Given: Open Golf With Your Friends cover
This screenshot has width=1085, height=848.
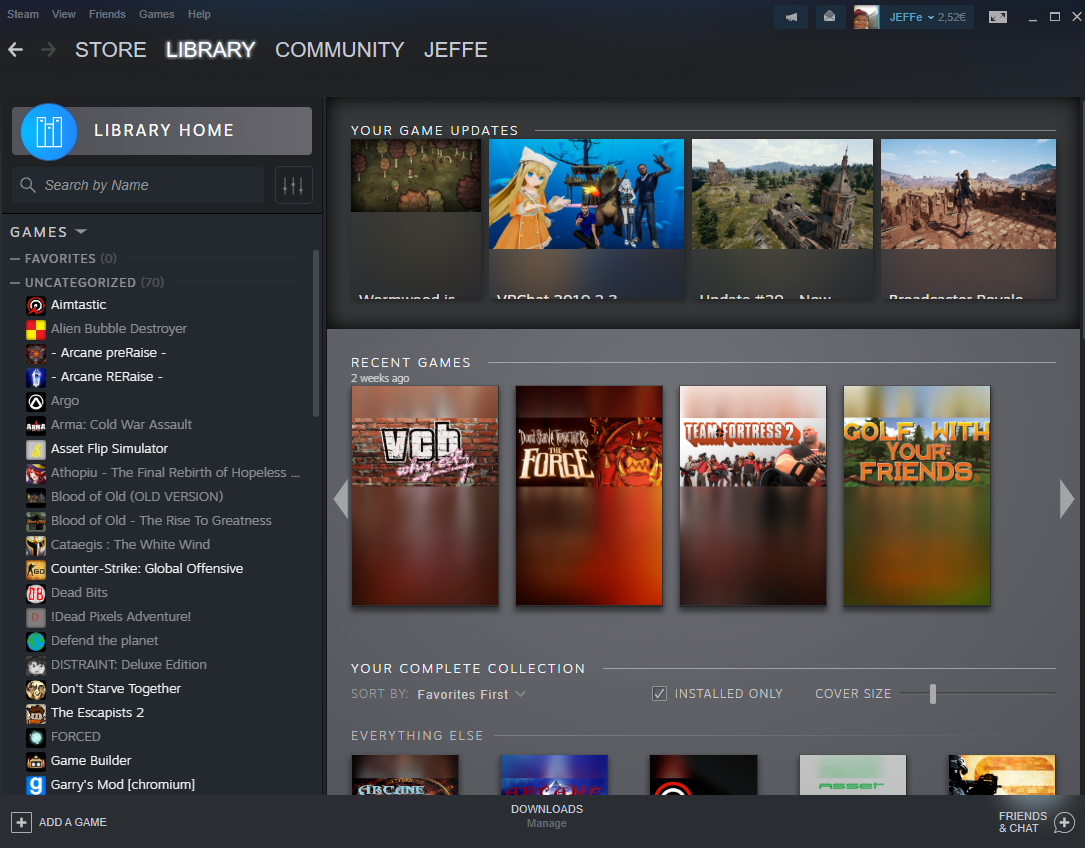Looking at the screenshot, I should pyautogui.click(x=917, y=496).
